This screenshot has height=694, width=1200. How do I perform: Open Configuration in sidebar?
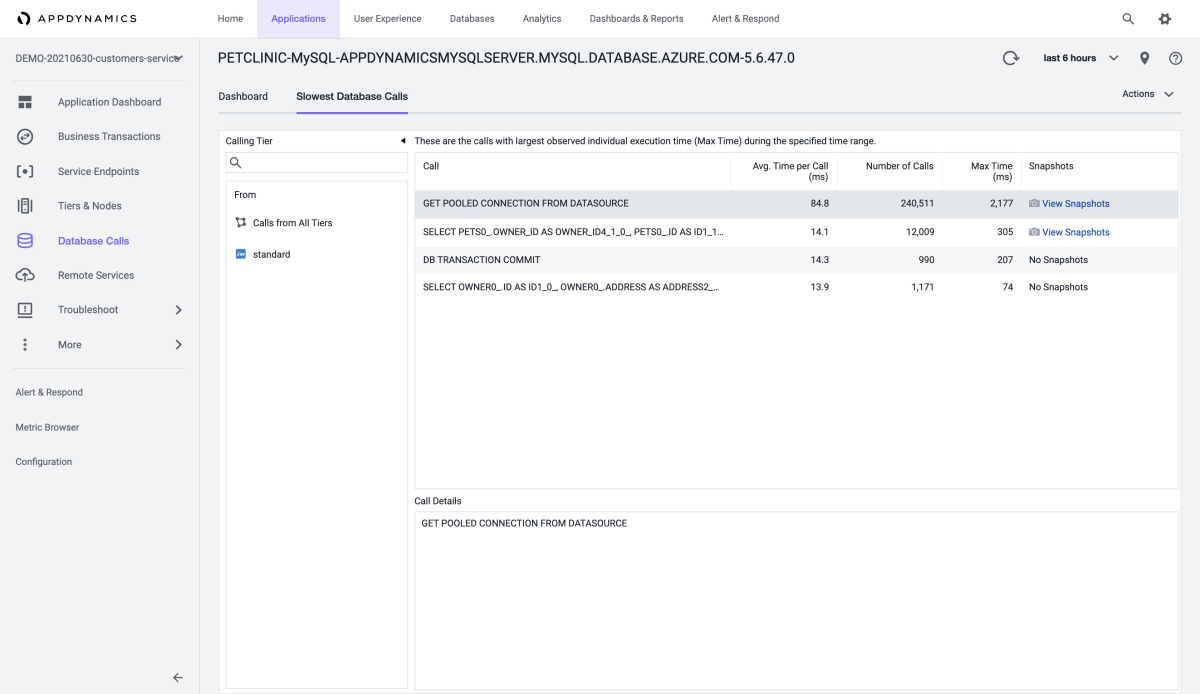44,462
